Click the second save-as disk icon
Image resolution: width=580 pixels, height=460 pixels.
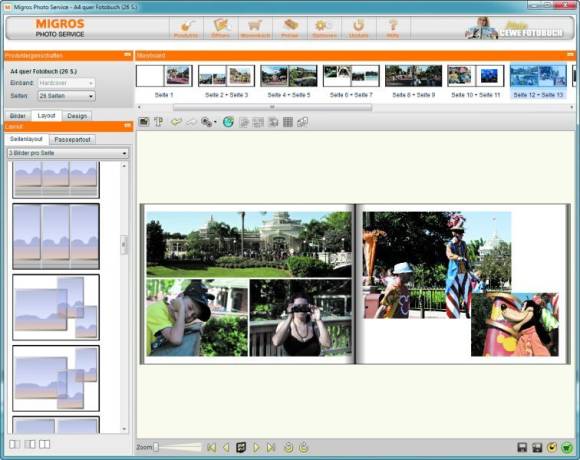tap(537, 447)
